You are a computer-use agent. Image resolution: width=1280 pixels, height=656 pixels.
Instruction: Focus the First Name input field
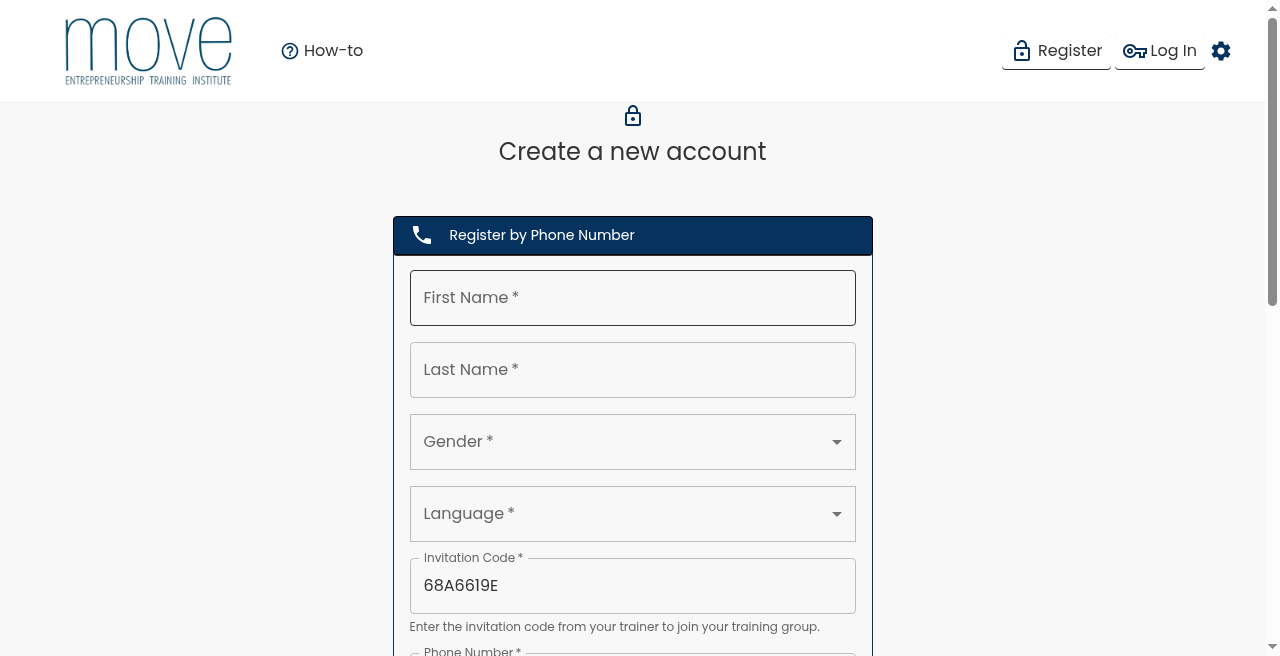pyautogui.click(x=633, y=298)
